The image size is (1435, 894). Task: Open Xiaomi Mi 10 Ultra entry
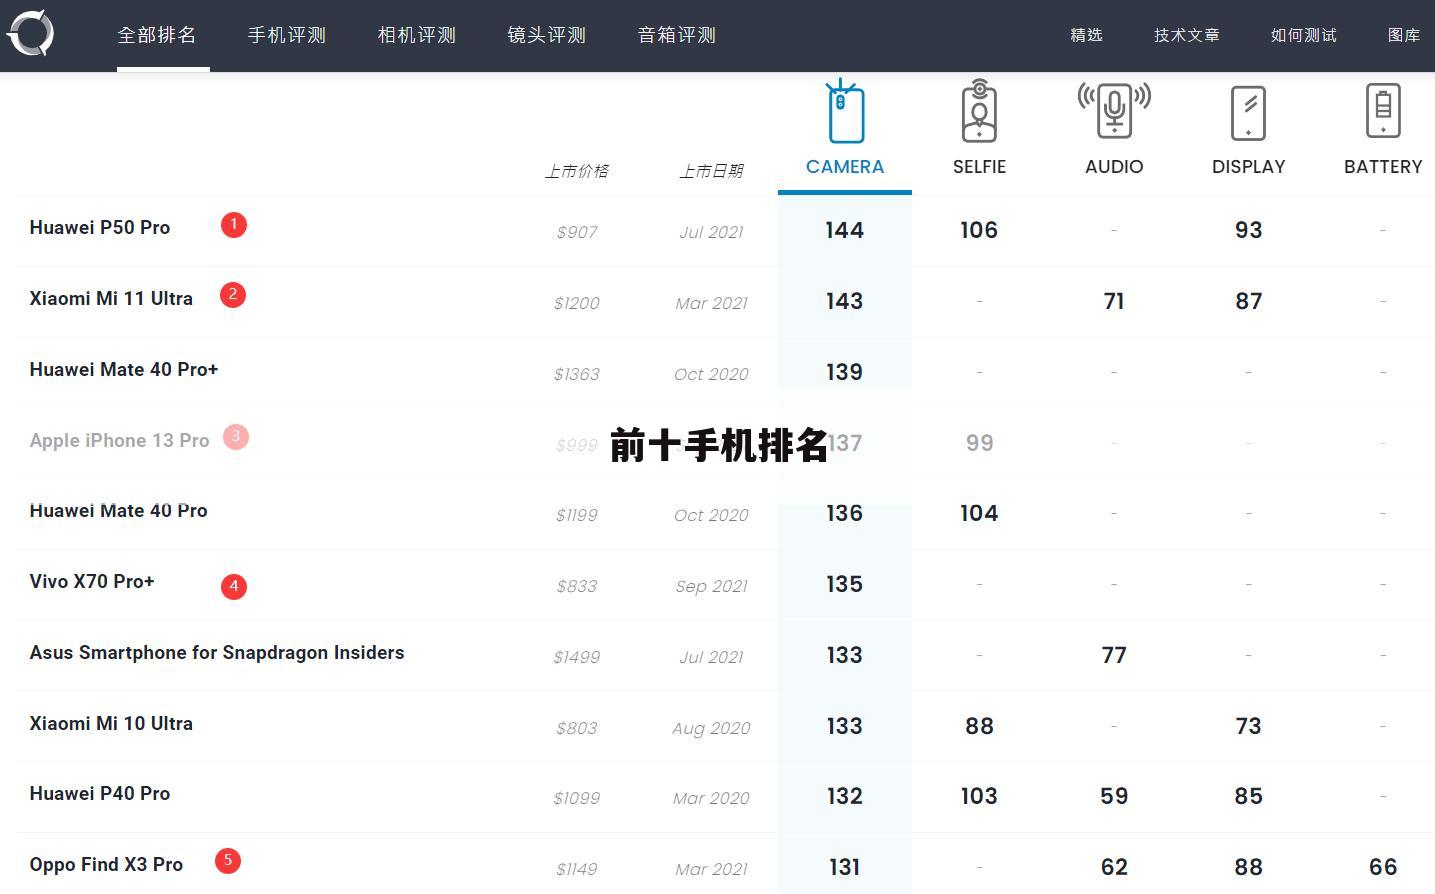pos(111,723)
